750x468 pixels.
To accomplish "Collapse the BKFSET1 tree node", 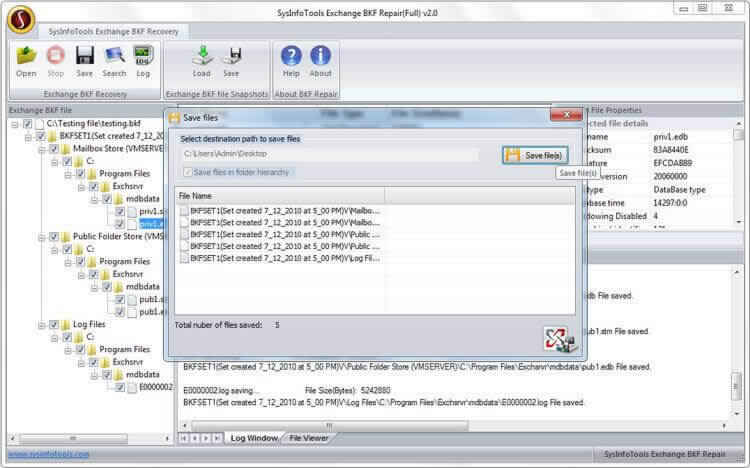I will click(x=28, y=137).
